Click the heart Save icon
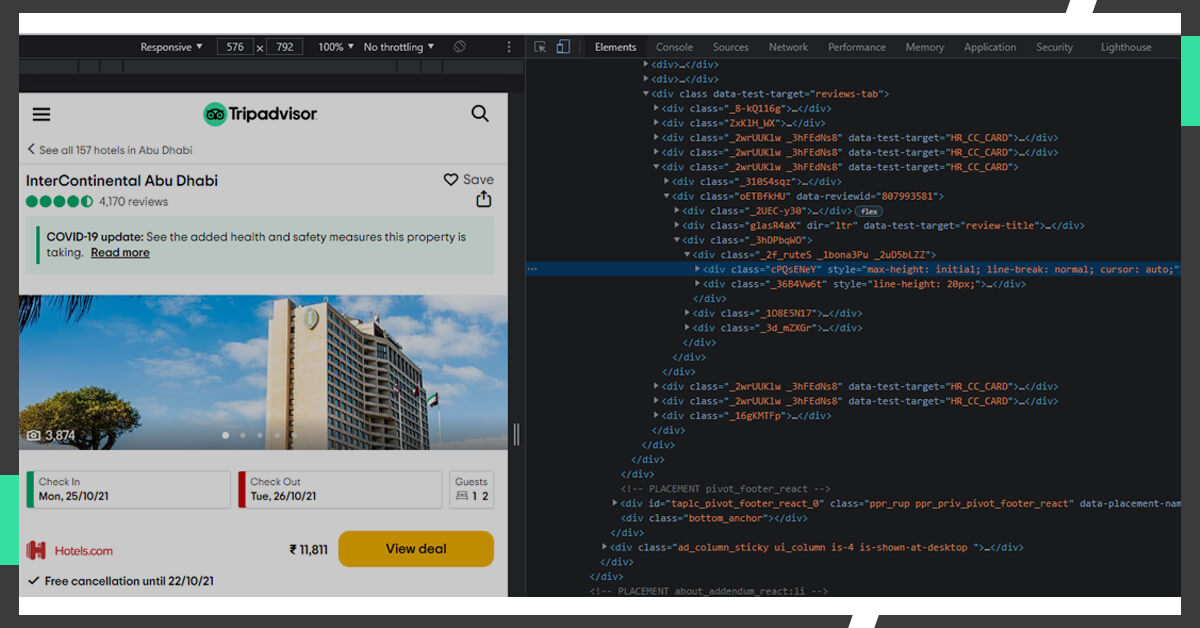 [x=451, y=180]
